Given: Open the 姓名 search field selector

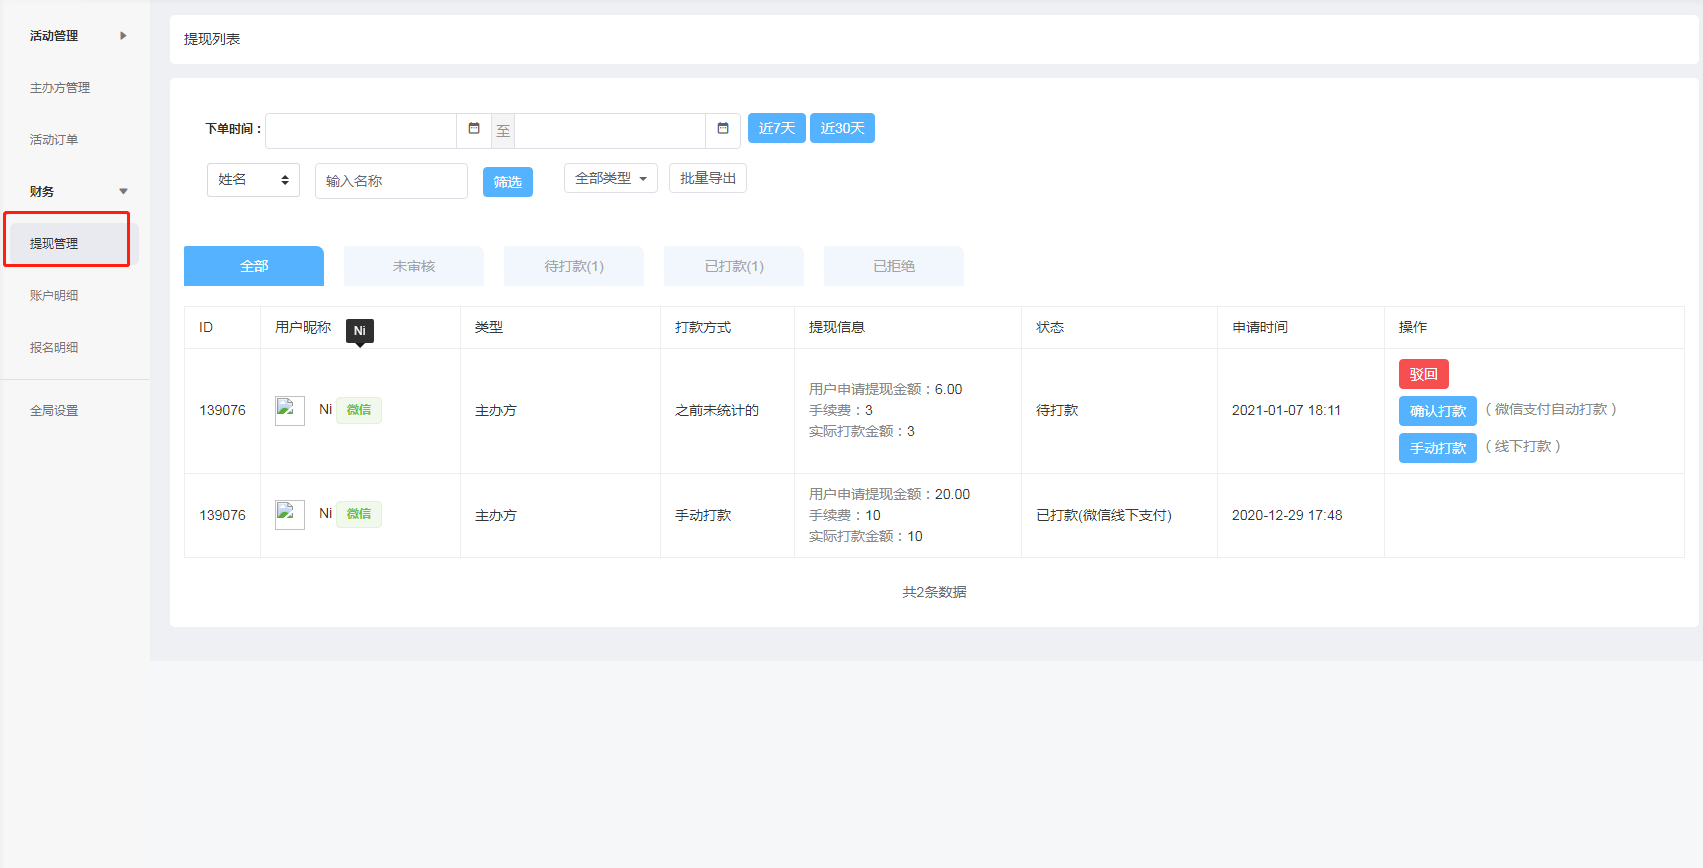Looking at the screenshot, I should point(253,180).
